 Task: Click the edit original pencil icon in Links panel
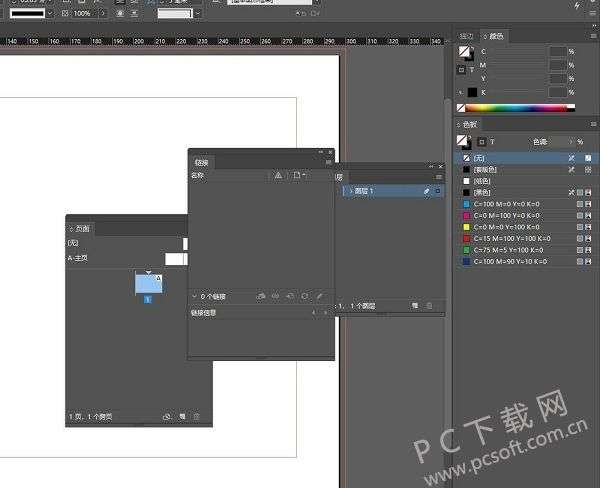320,297
